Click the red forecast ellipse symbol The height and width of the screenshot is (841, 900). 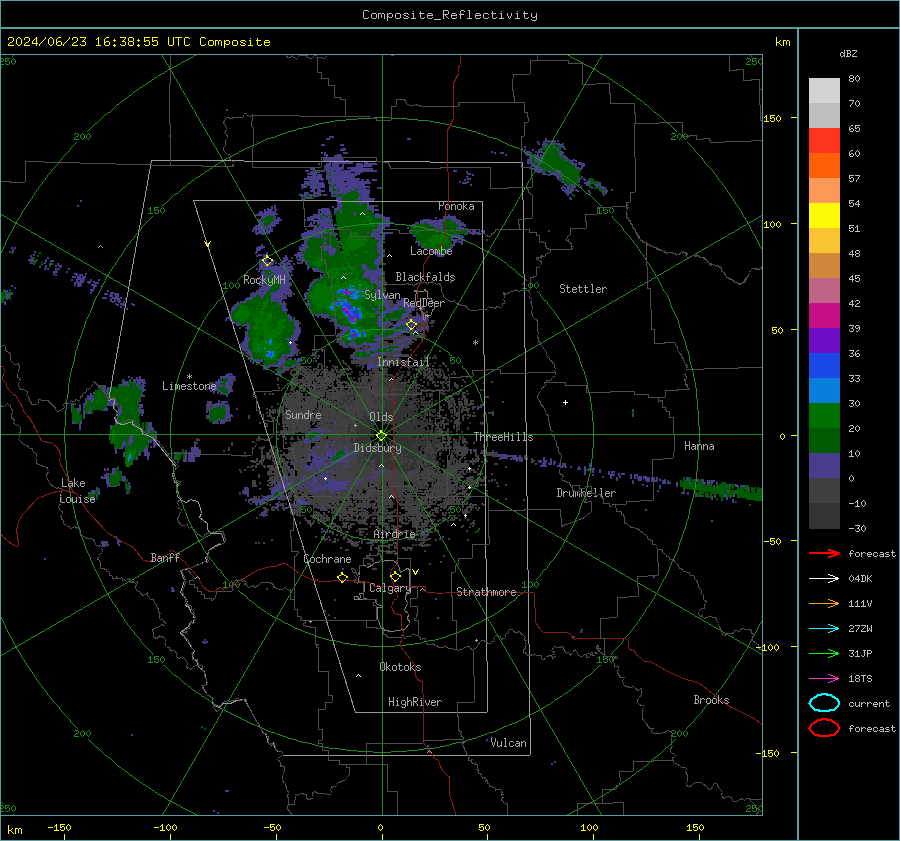click(x=824, y=728)
